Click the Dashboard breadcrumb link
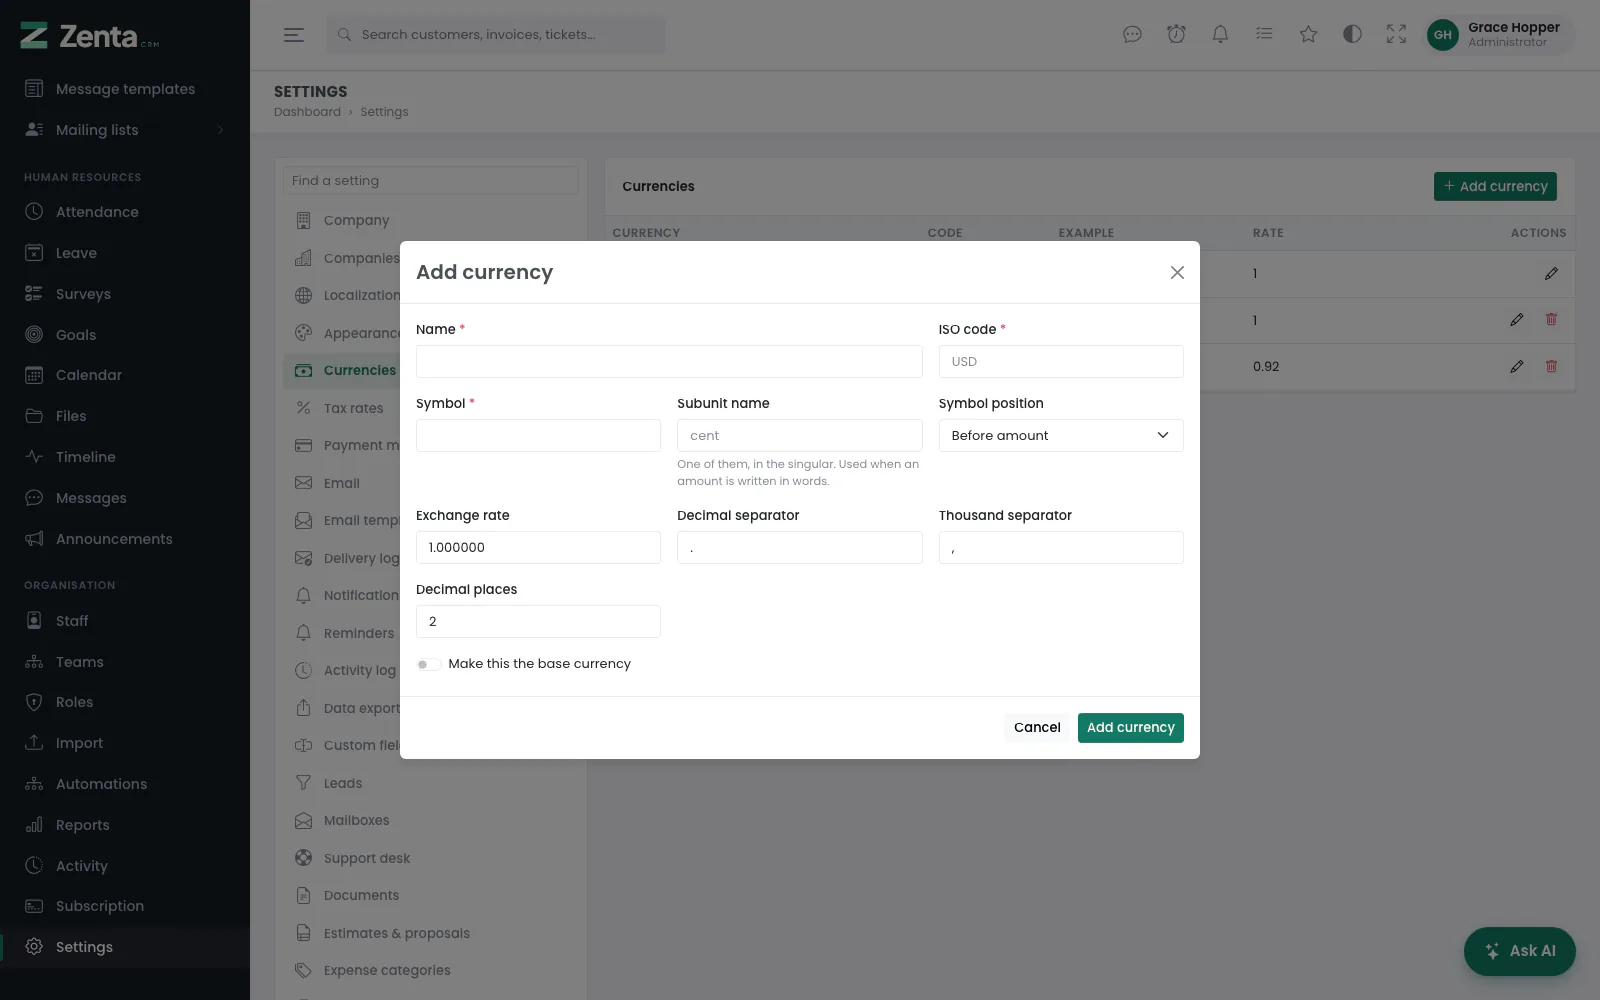 pyautogui.click(x=307, y=112)
